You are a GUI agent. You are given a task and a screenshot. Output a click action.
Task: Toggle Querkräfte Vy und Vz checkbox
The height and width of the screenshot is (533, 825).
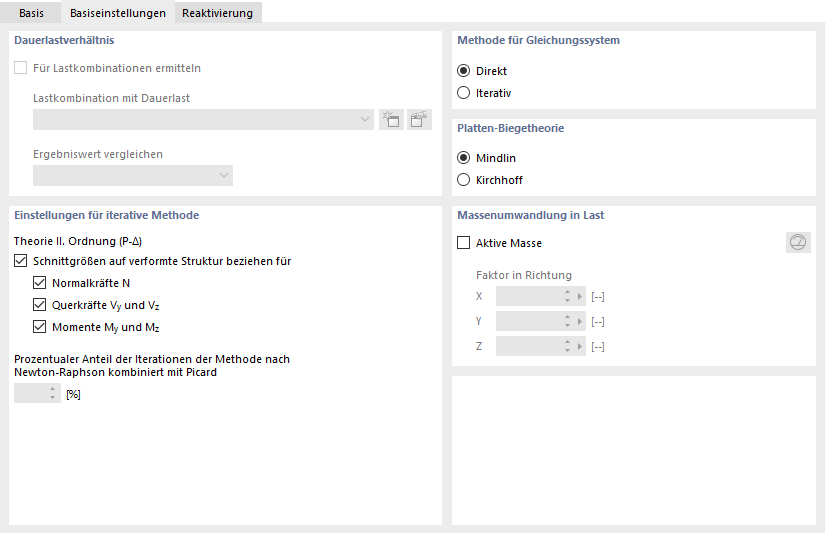[x=40, y=305]
